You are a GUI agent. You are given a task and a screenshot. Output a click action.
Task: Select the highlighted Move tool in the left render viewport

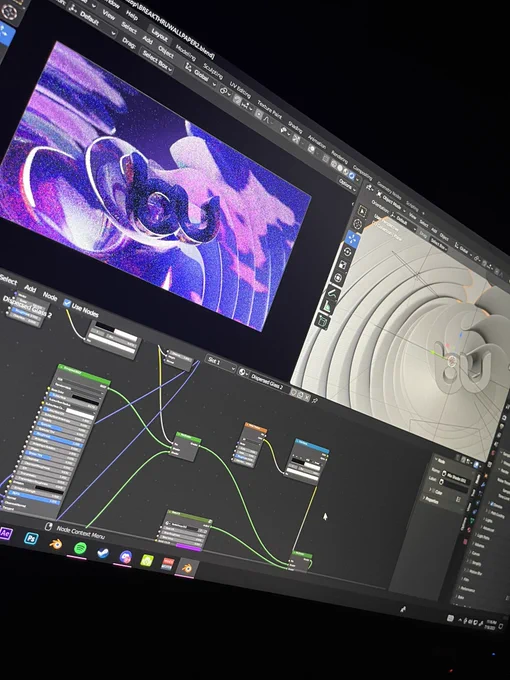[x=6, y=33]
